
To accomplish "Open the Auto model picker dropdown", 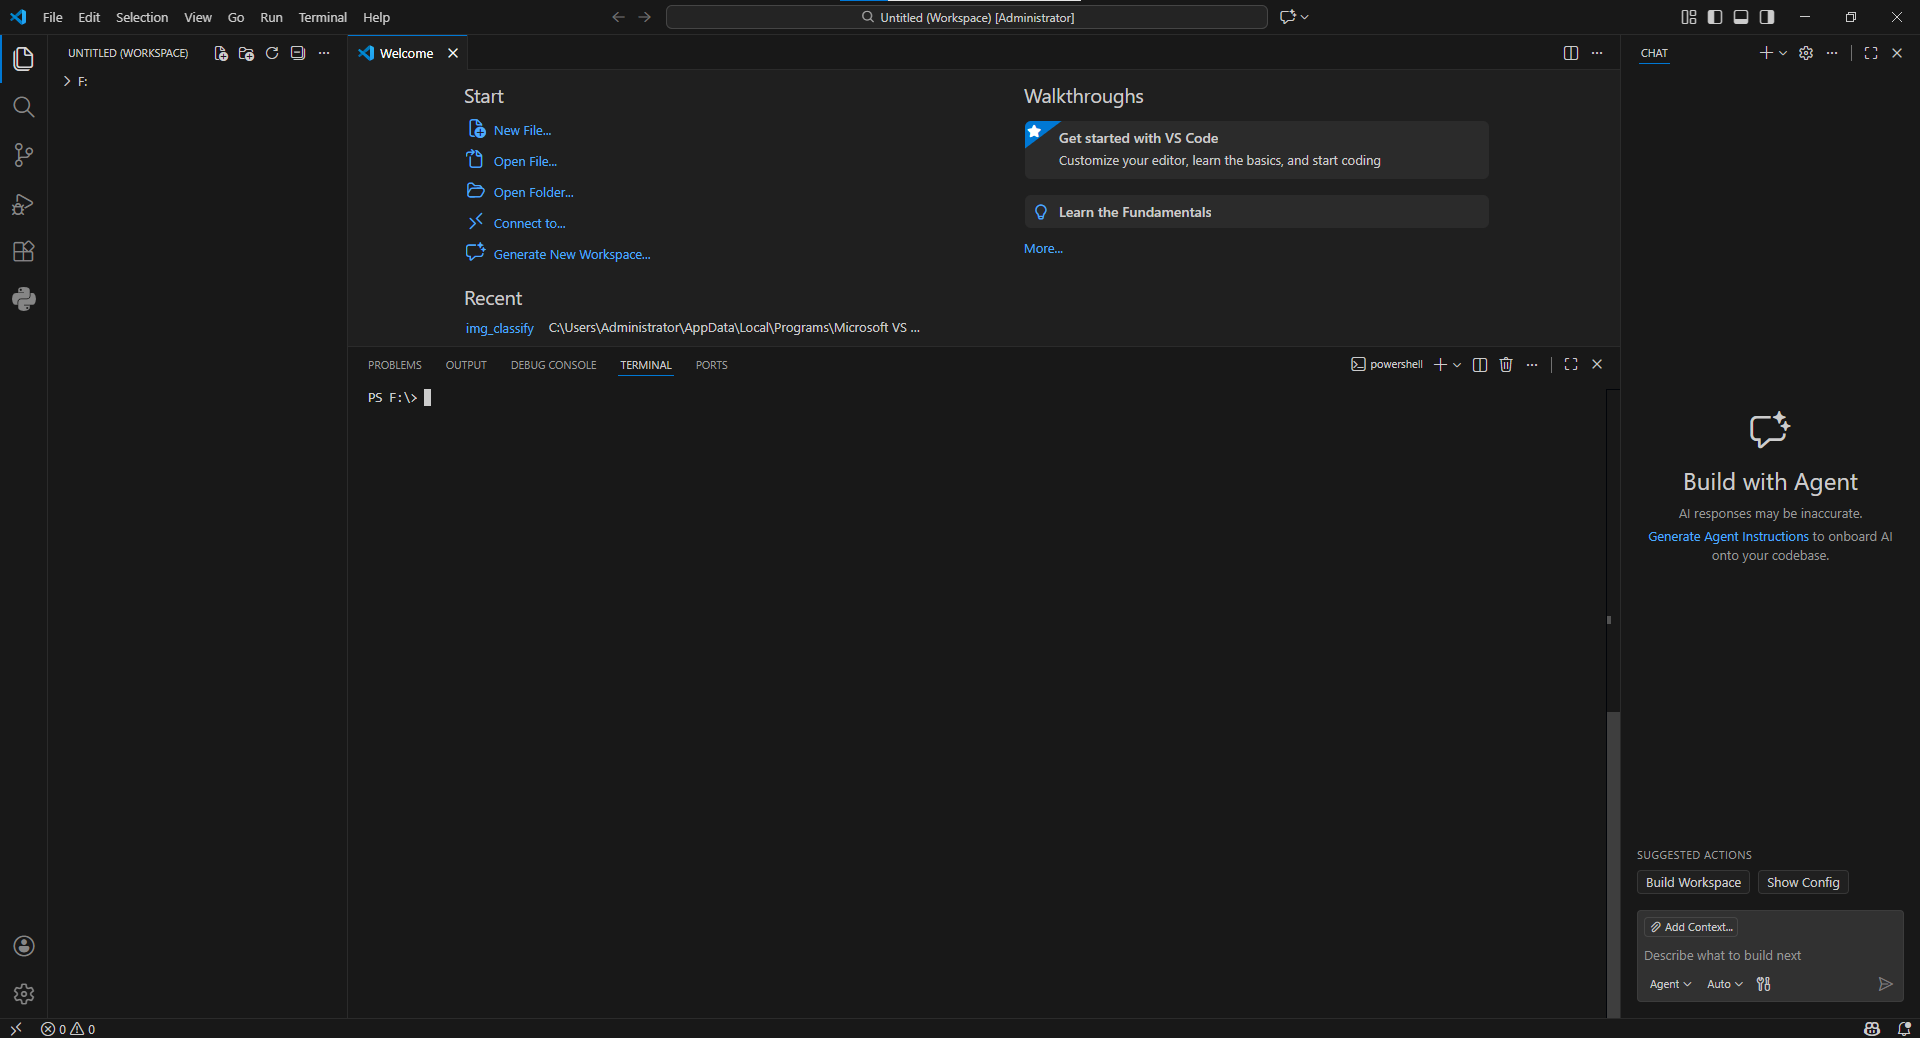I will (1725, 984).
